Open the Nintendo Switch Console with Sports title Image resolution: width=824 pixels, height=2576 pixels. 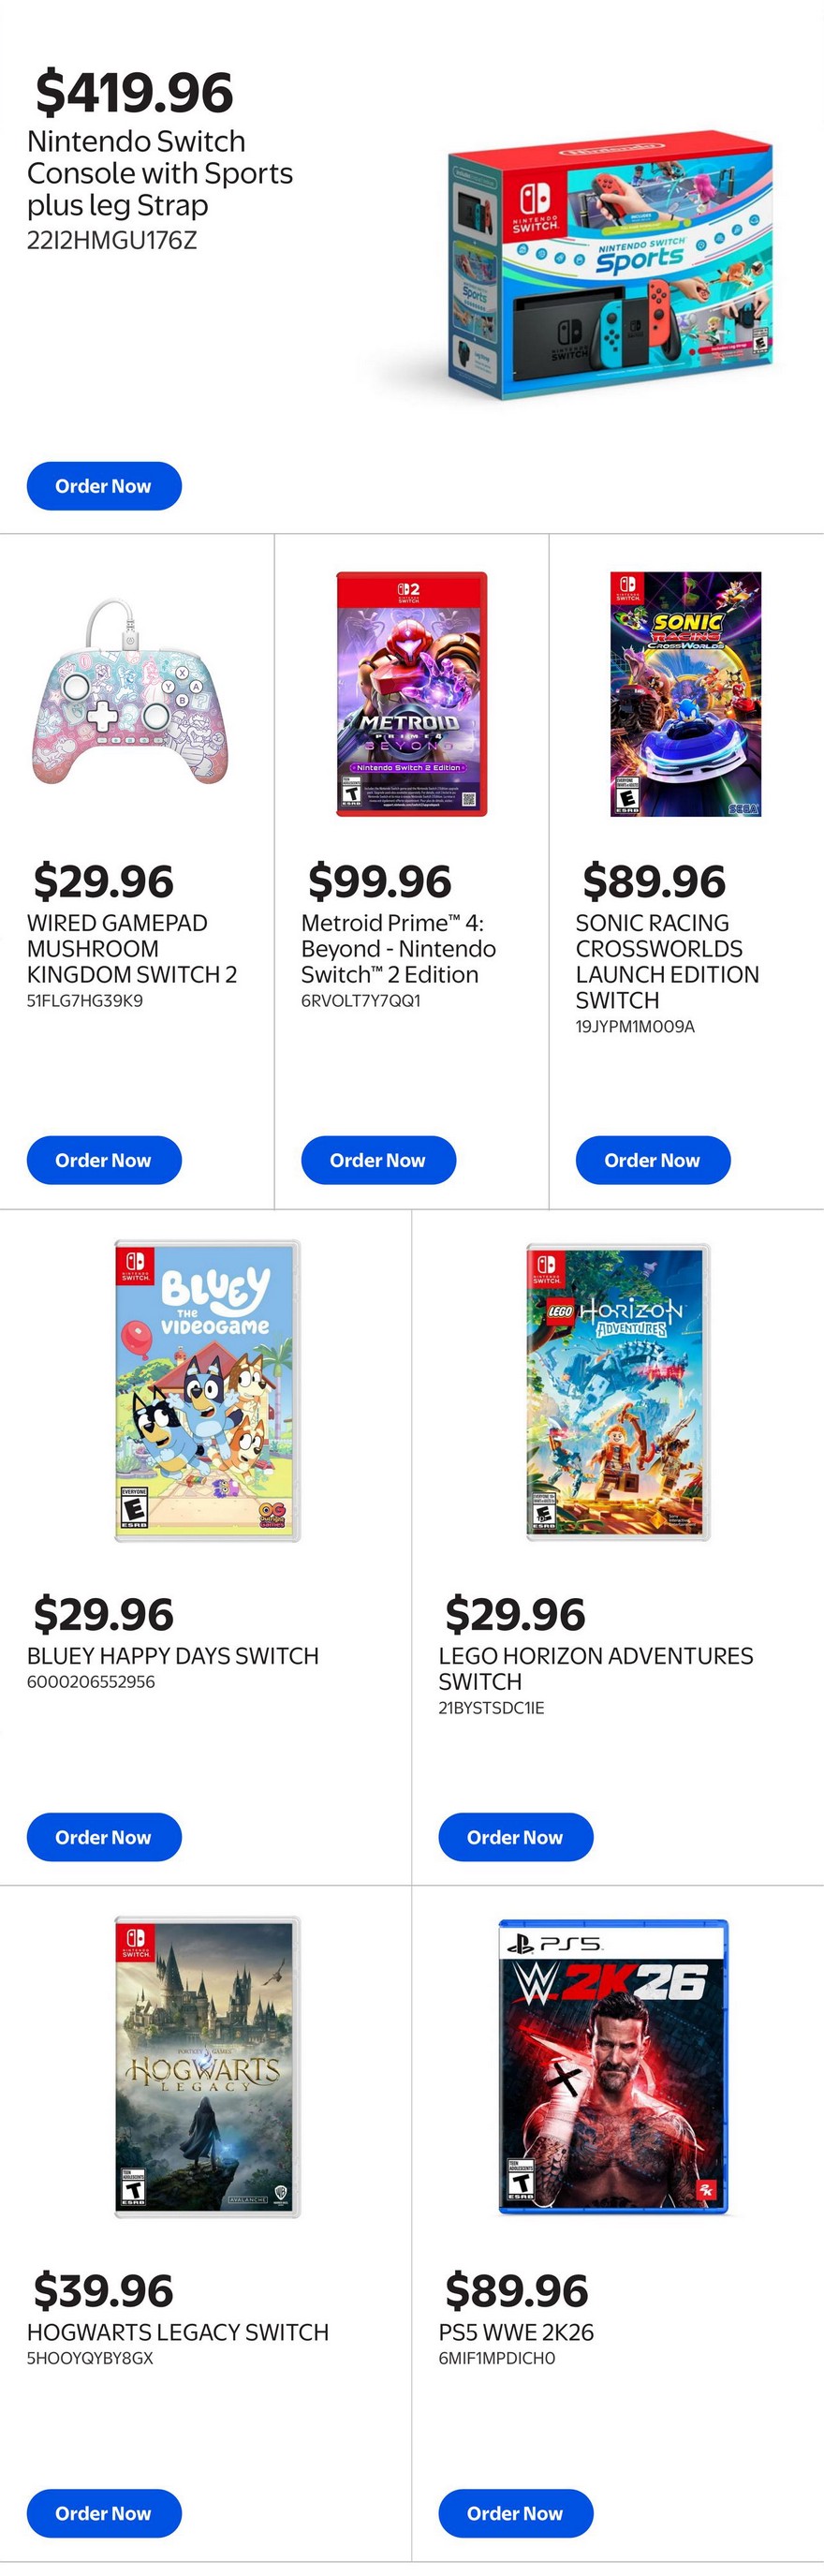[x=160, y=173]
